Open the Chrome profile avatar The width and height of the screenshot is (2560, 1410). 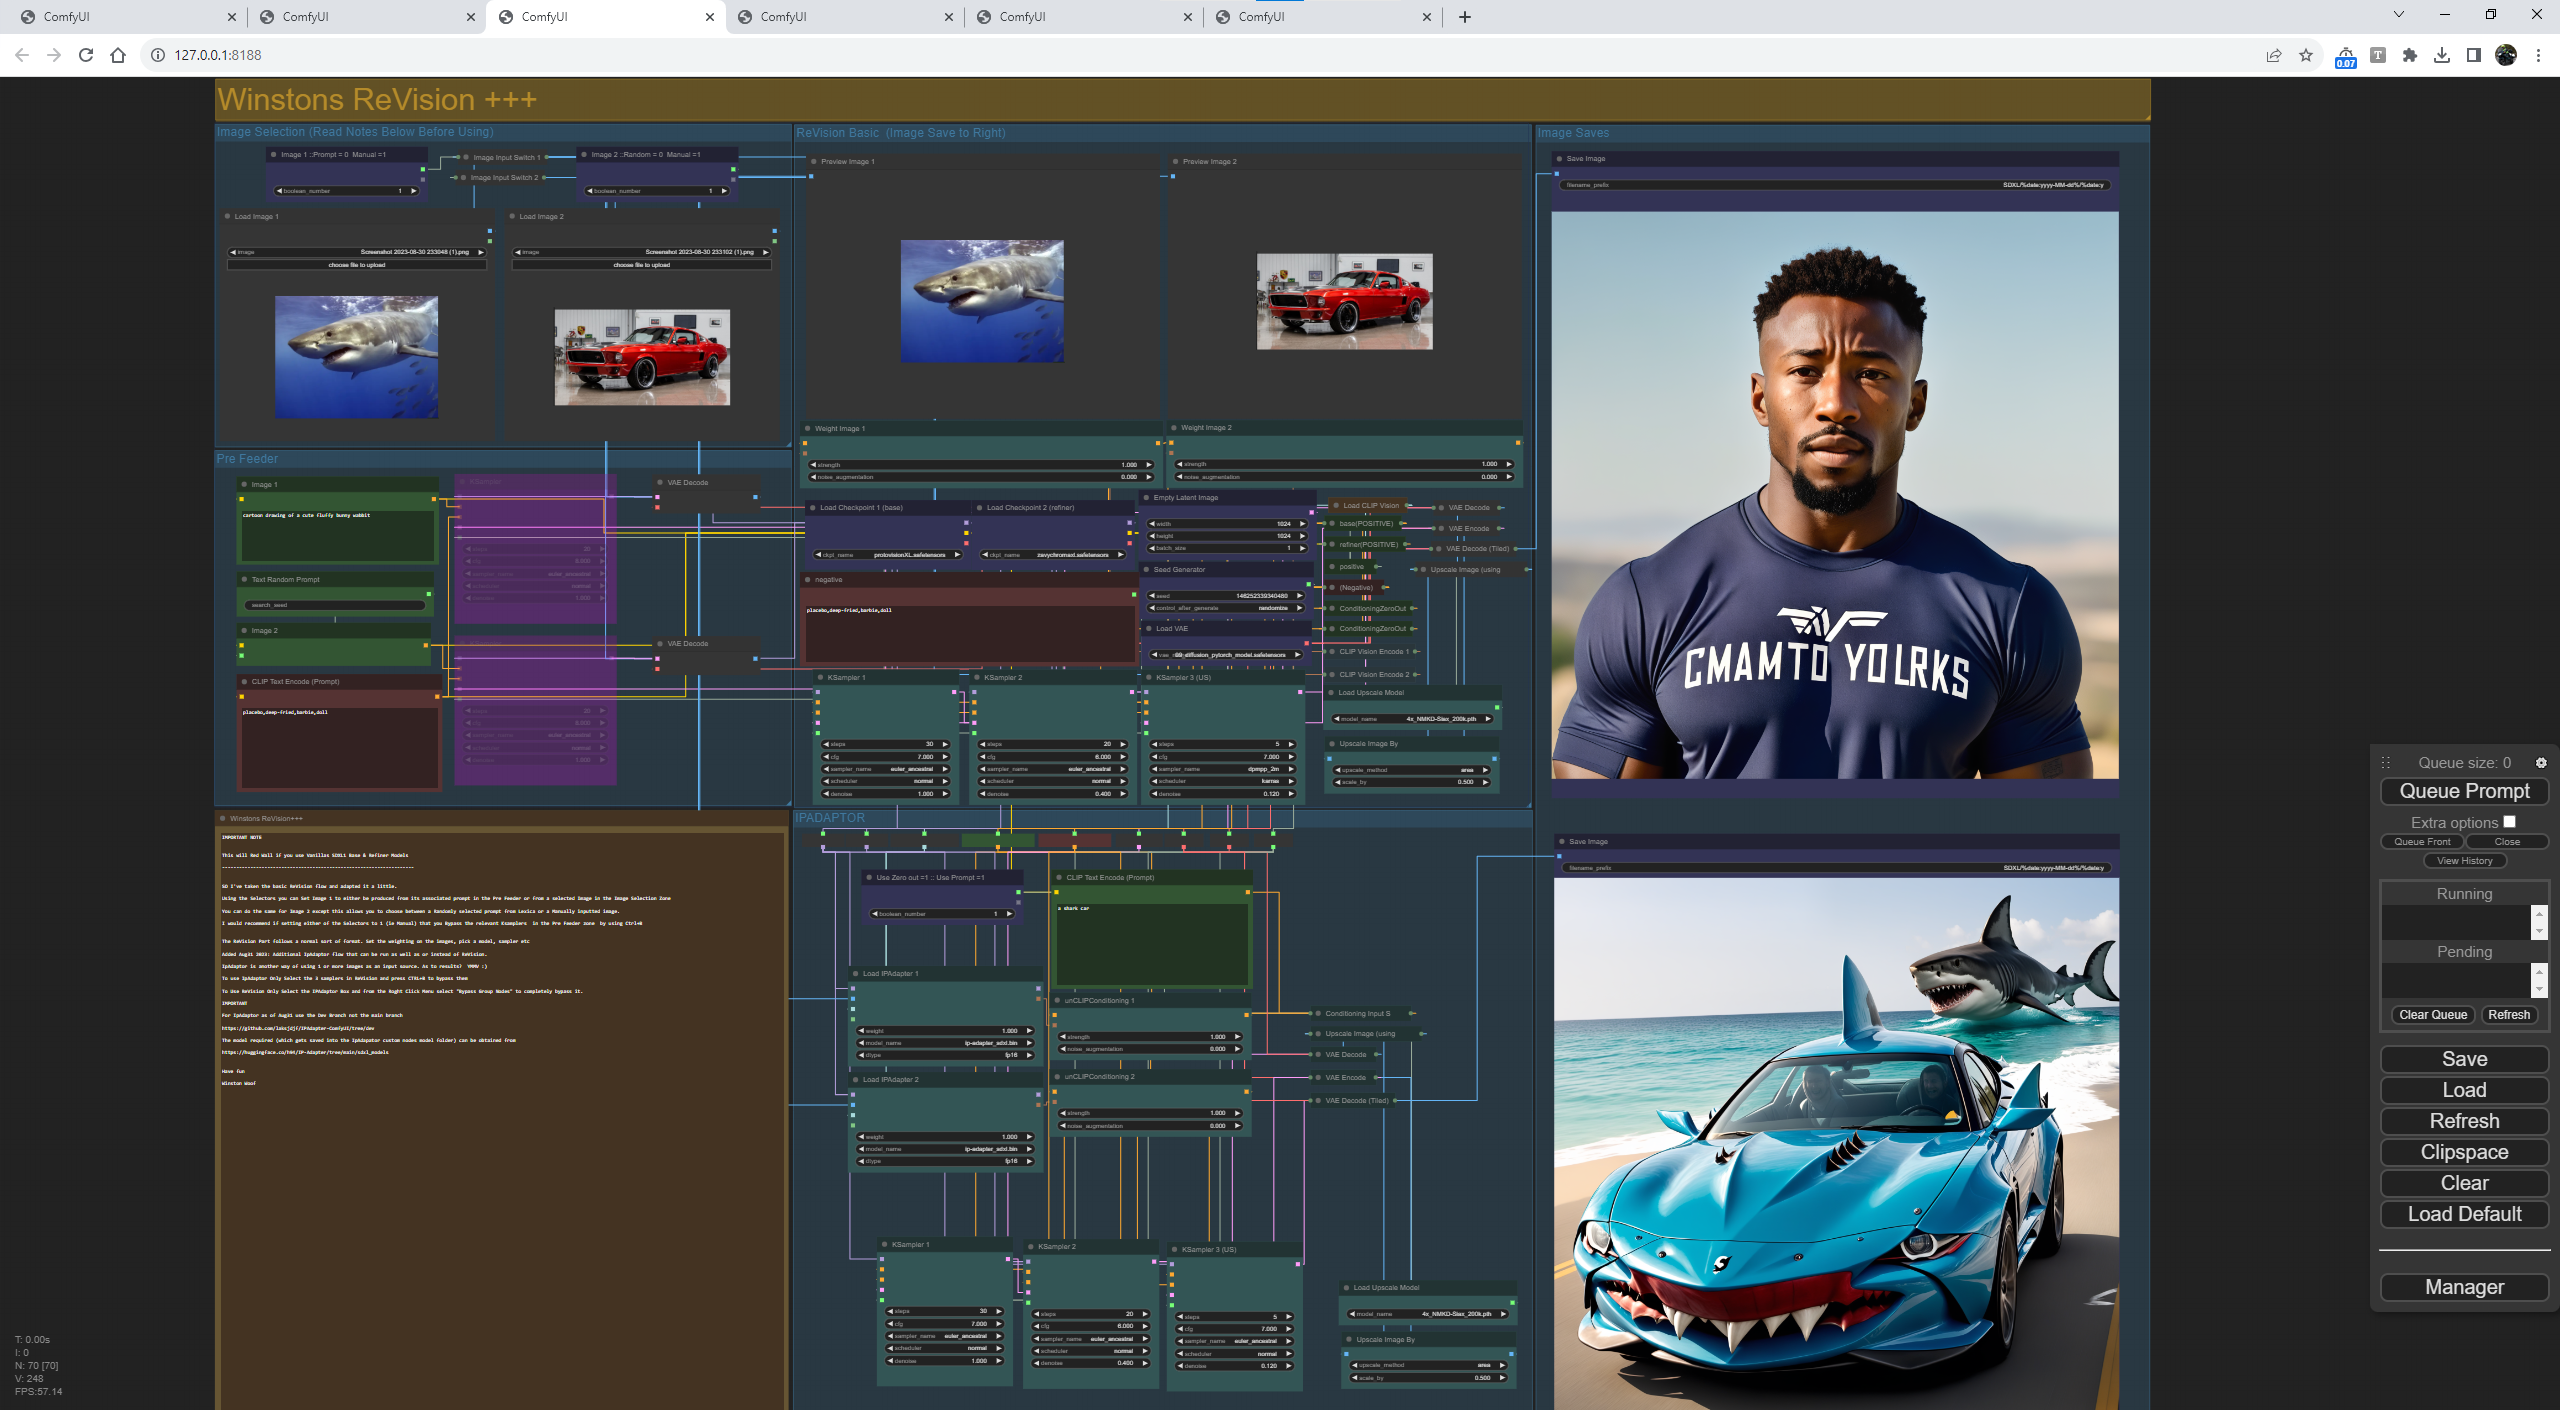(2506, 55)
